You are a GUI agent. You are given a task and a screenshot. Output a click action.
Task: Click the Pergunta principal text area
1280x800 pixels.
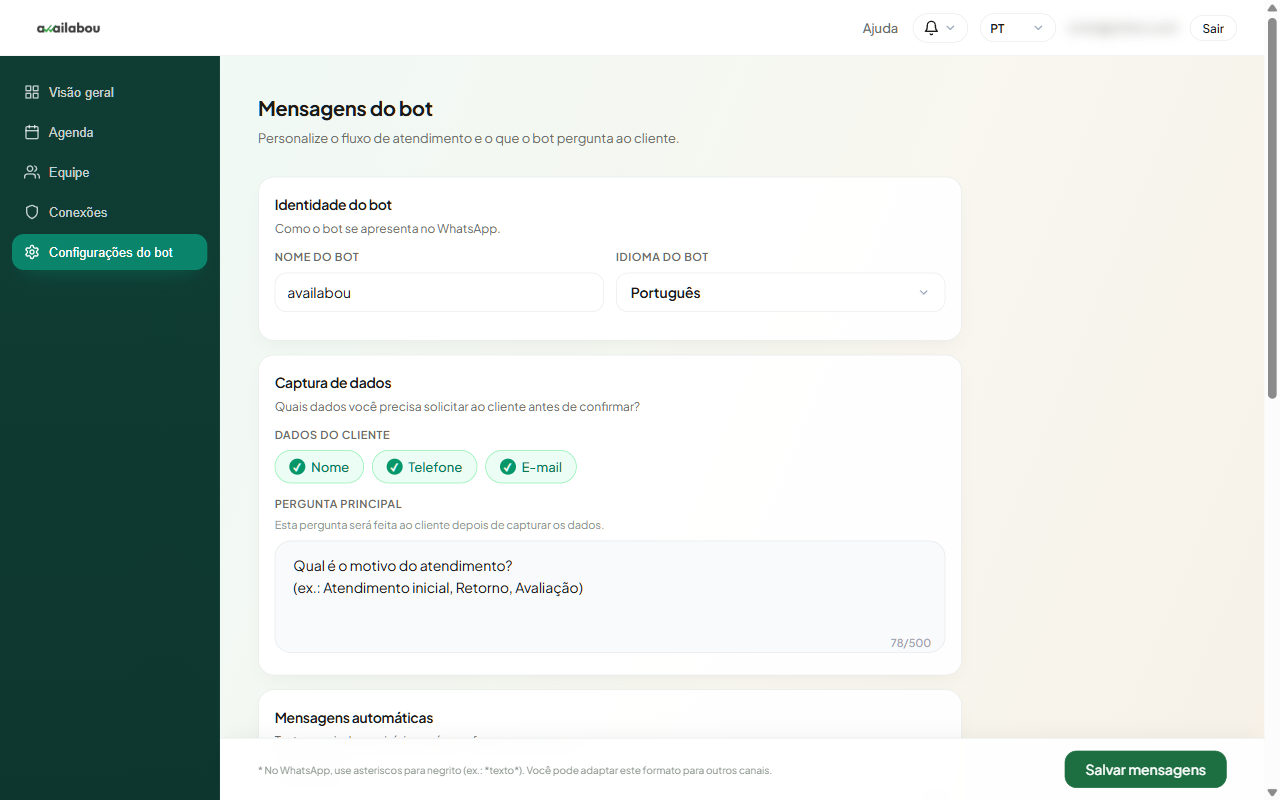click(610, 597)
